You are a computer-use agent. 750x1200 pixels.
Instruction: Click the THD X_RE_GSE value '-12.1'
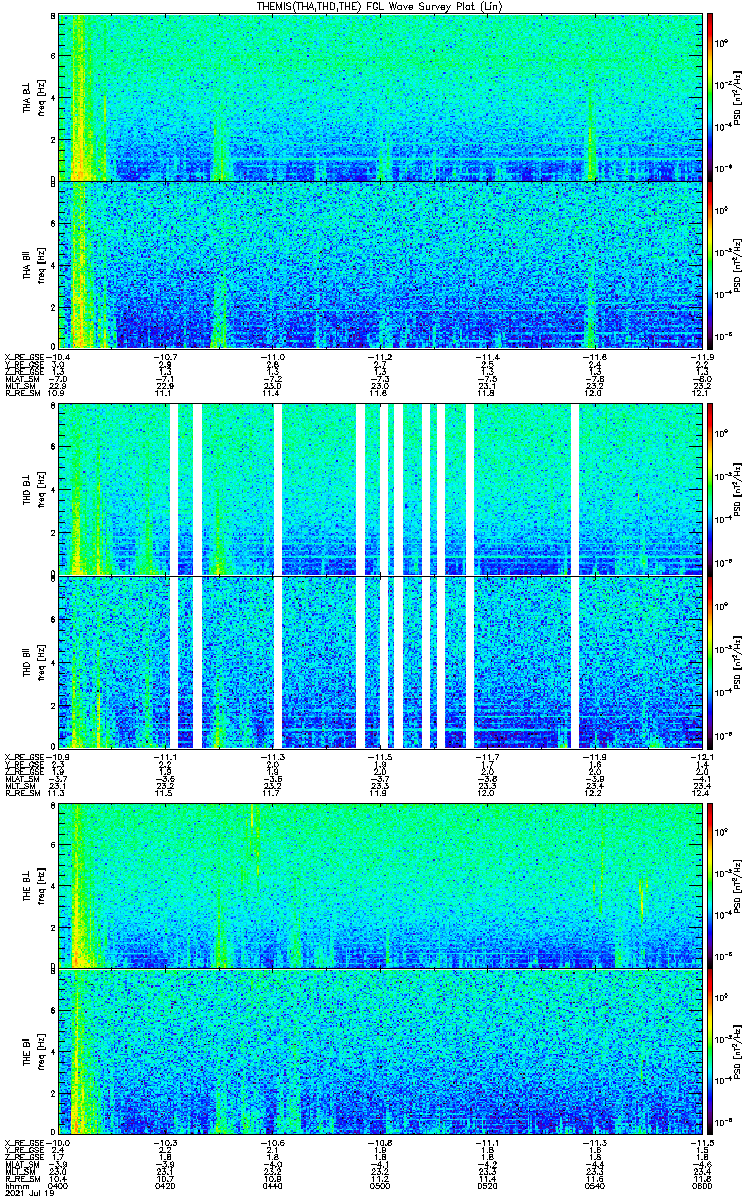[x=702, y=756]
